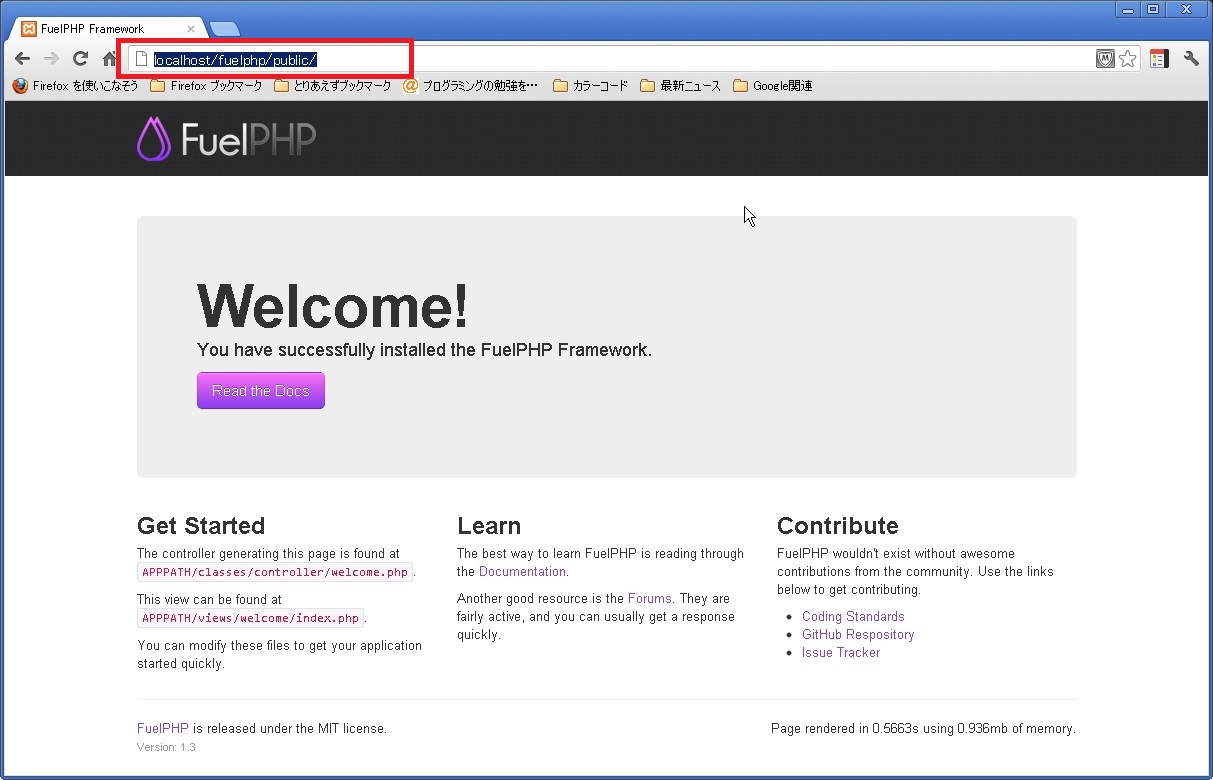Image resolution: width=1213 pixels, height=780 pixels.
Task: Open the Issue Tracker link
Action: click(x=841, y=653)
